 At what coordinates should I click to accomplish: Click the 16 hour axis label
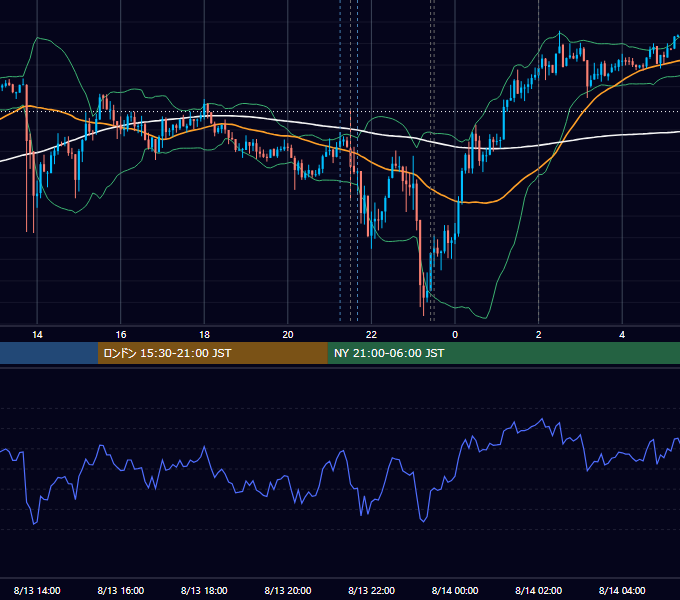click(121, 335)
